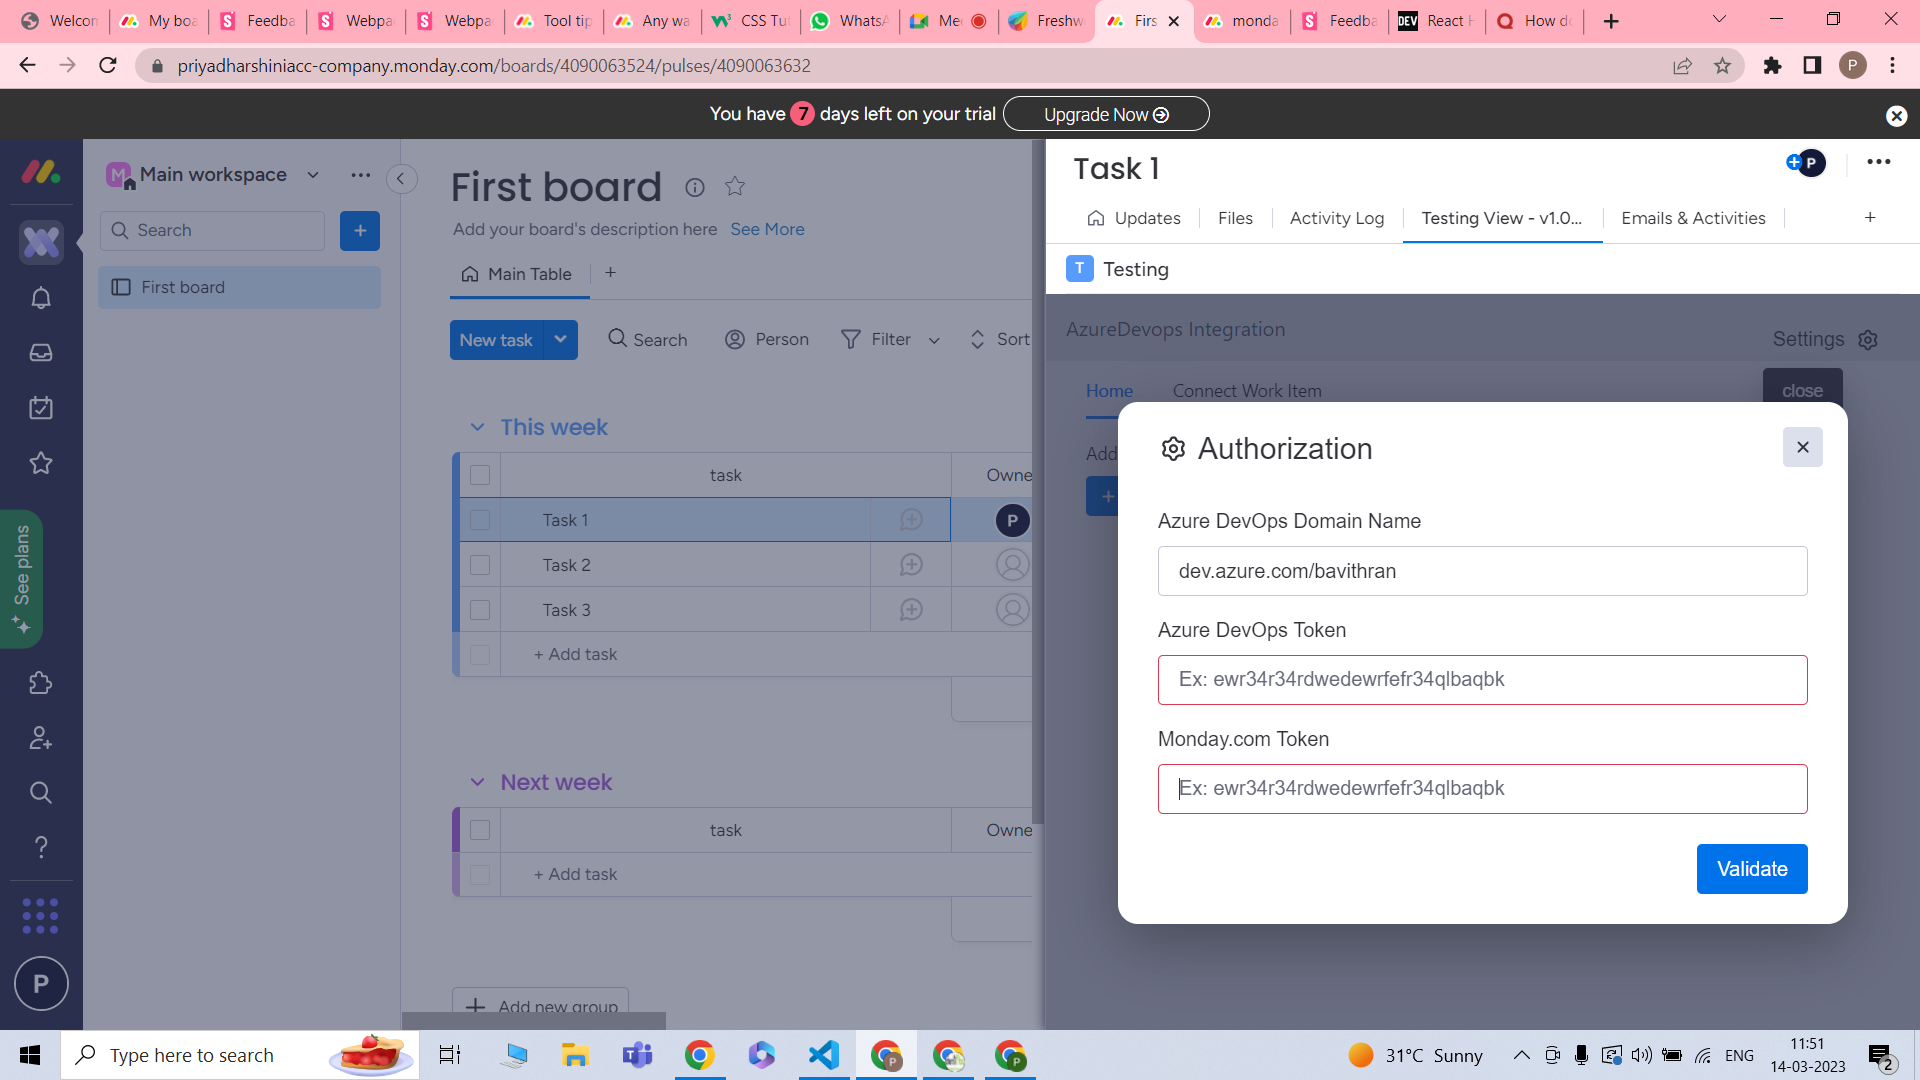Image resolution: width=1920 pixels, height=1080 pixels.
Task: Open the Activity Log tab
Action: tap(1337, 218)
